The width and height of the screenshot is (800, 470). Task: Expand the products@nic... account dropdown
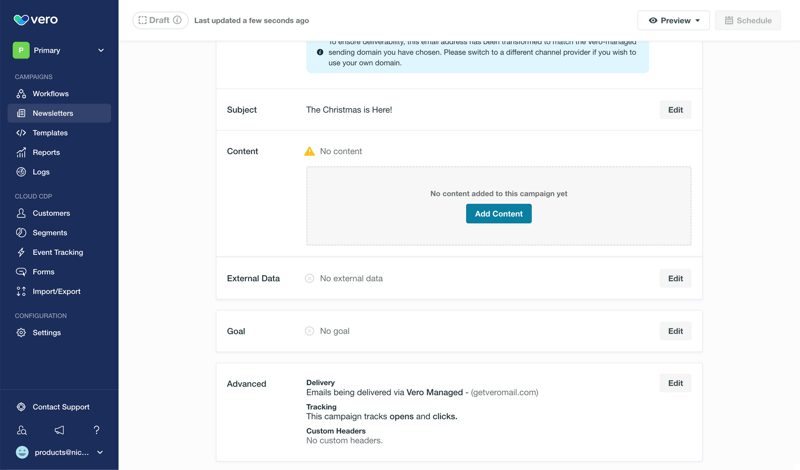point(100,452)
